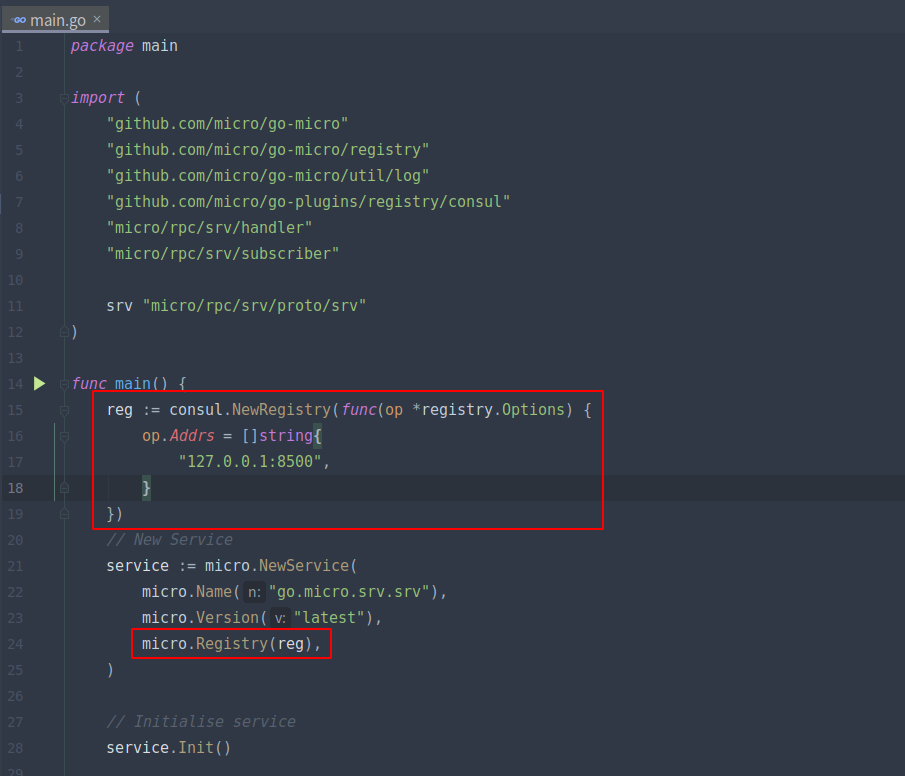Click Registry in micro.Registry(reg)
This screenshot has height=776, width=905.
click(232, 643)
